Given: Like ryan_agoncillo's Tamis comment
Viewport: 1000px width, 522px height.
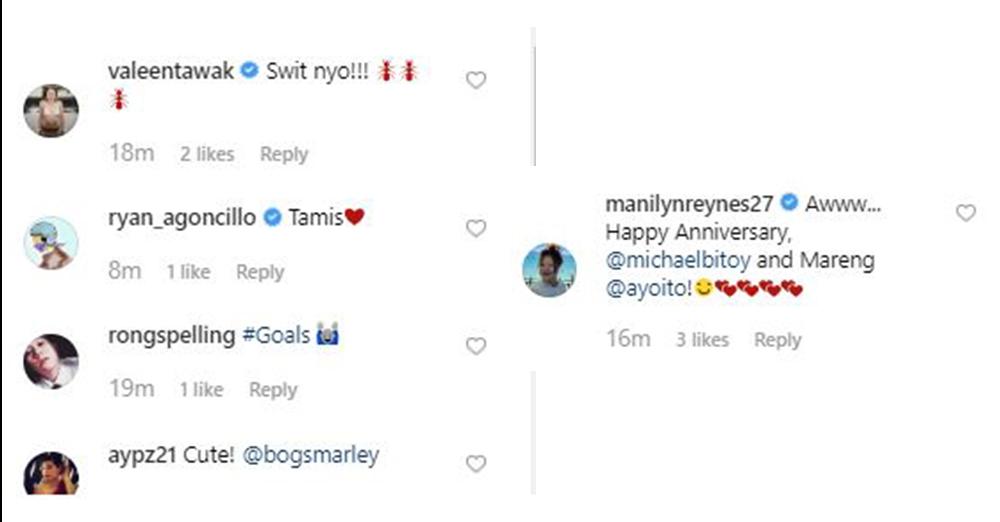Looking at the screenshot, I should click(x=476, y=228).
